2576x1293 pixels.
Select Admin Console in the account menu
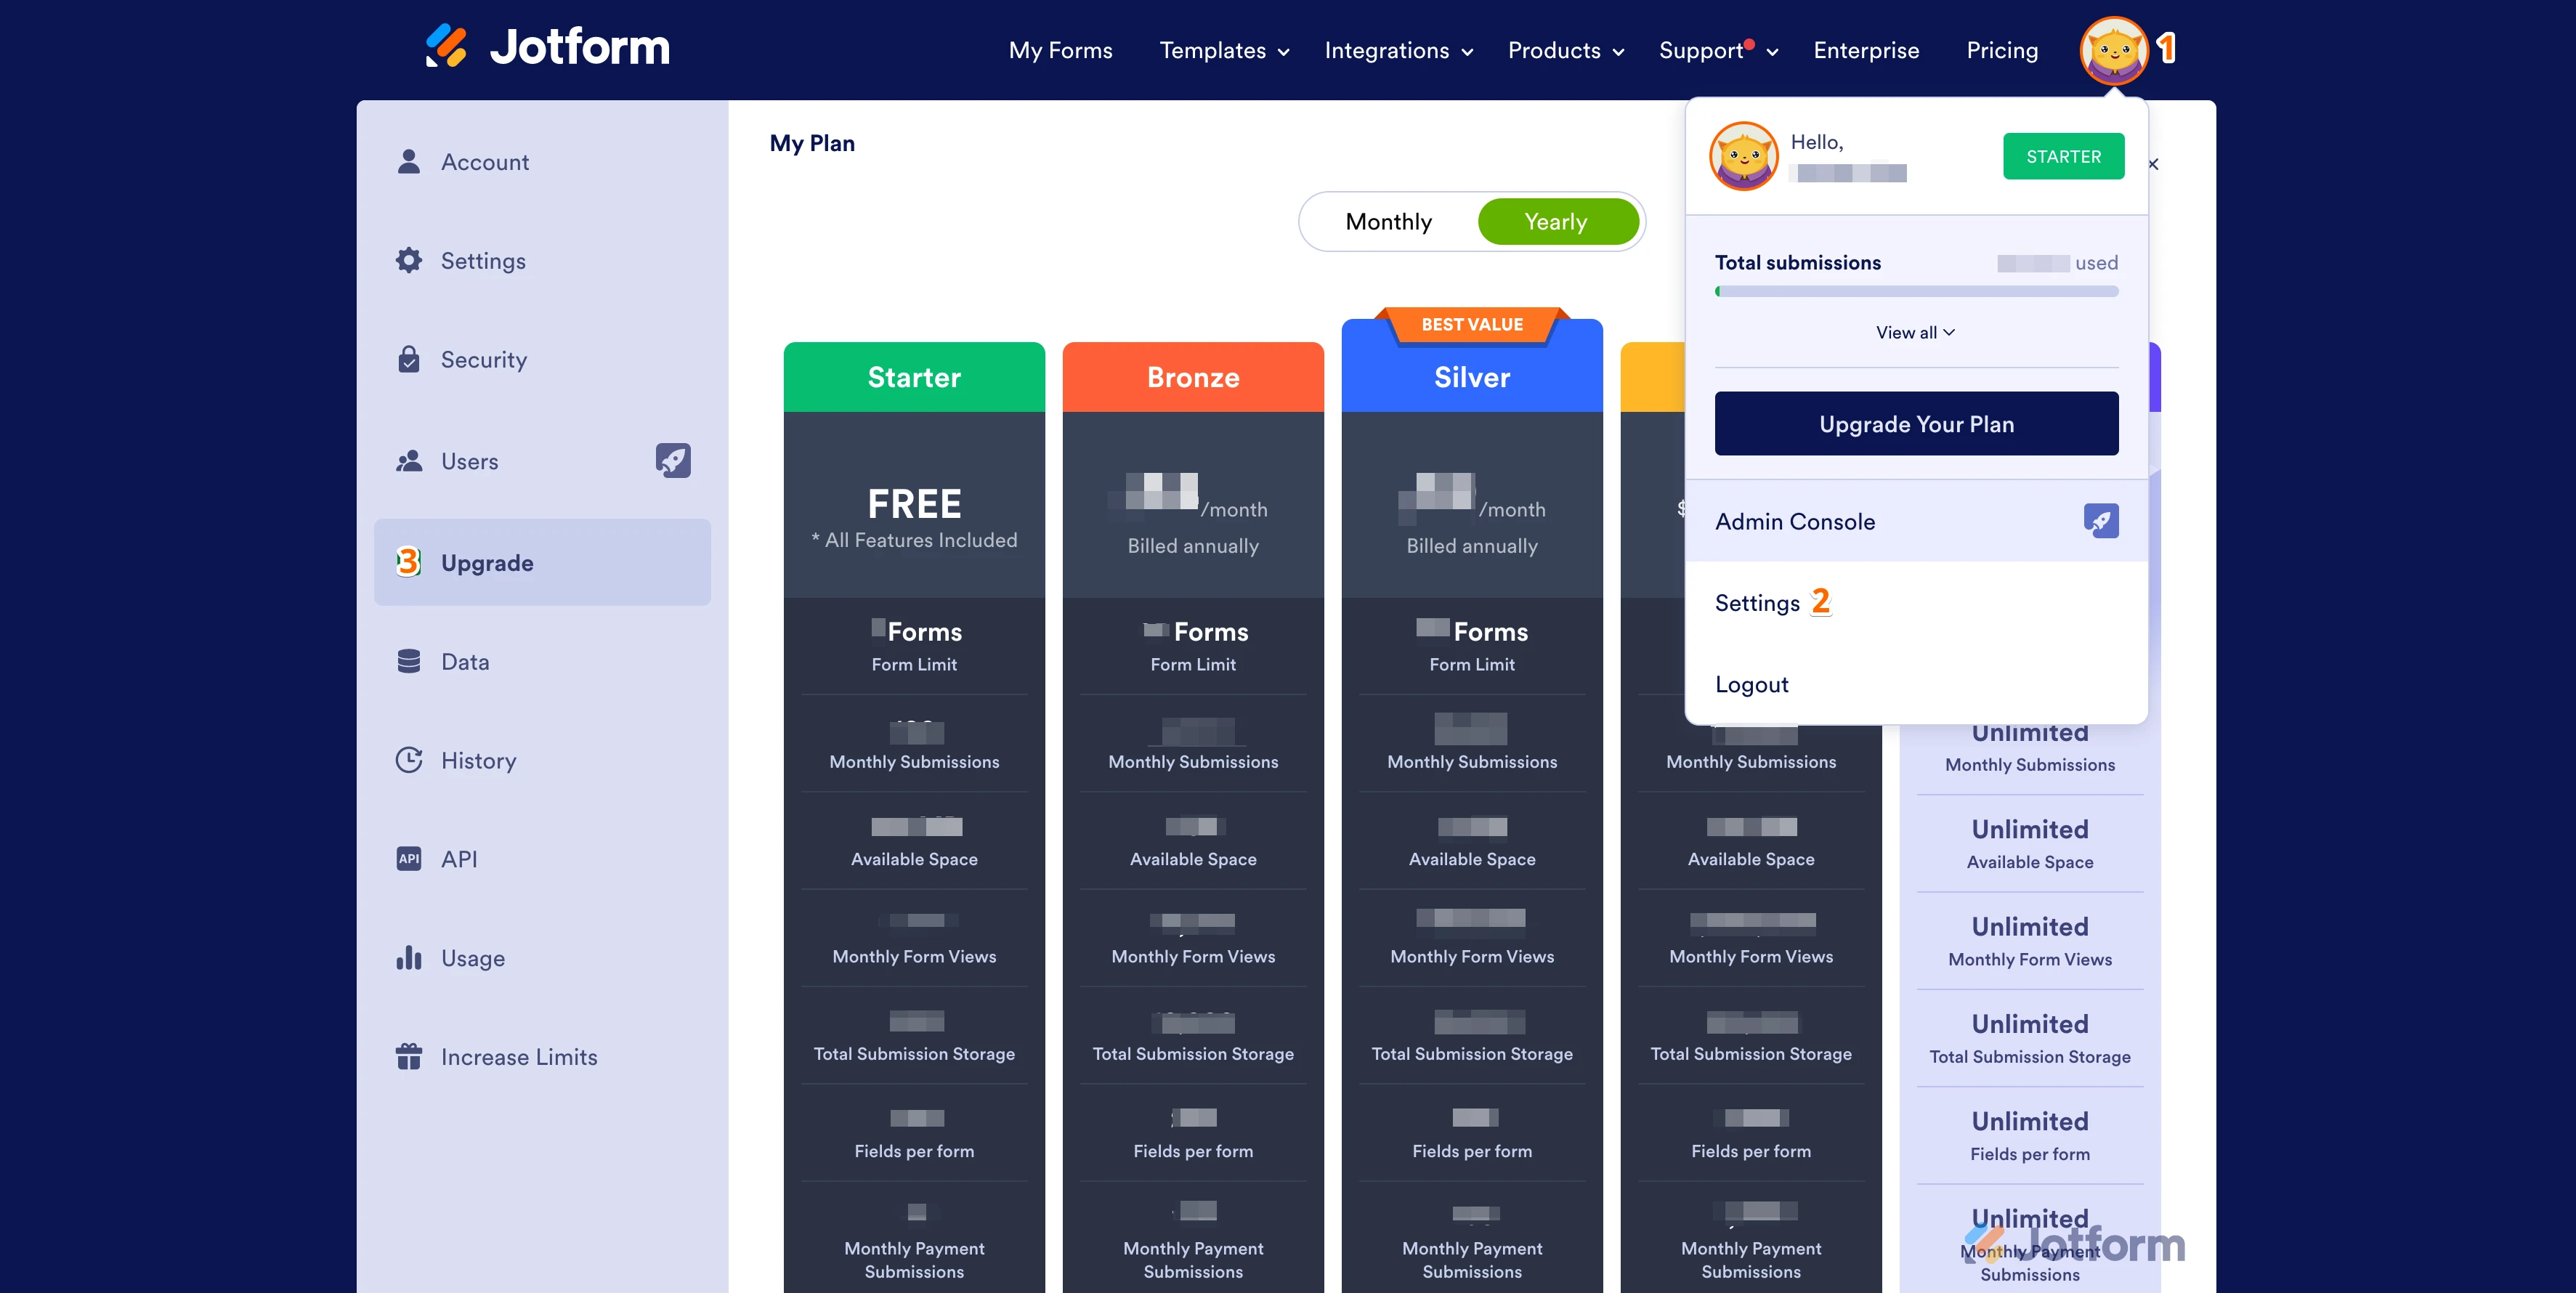click(x=1916, y=521)
